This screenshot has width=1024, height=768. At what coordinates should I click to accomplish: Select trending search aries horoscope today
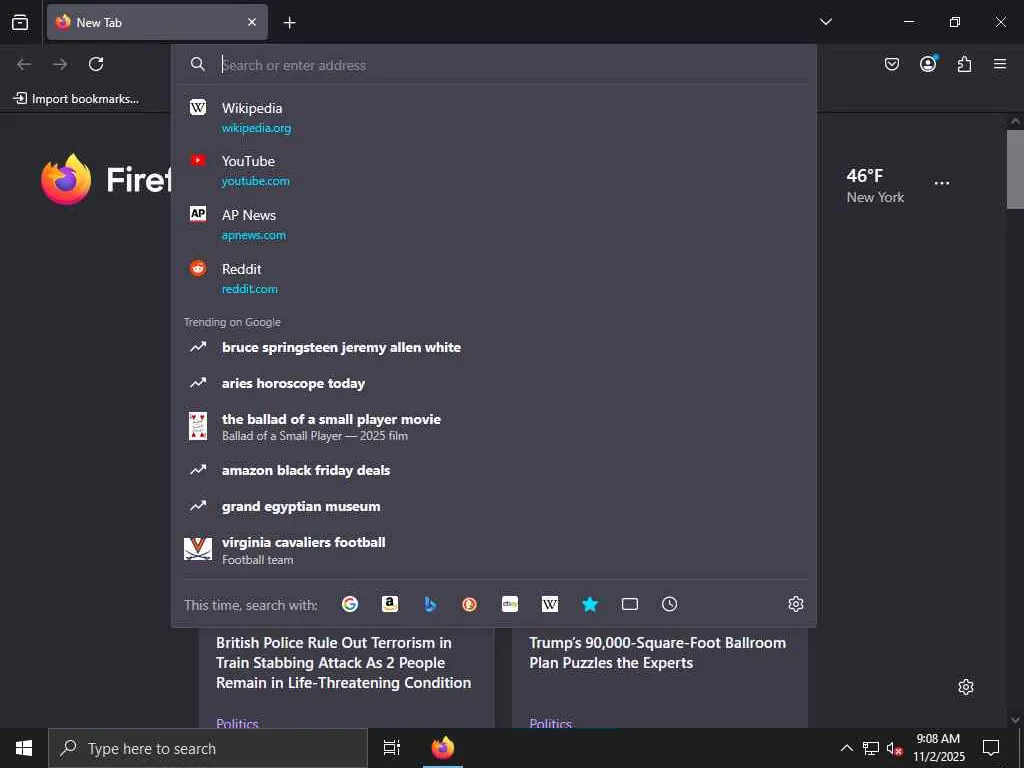tap(494, 383)
